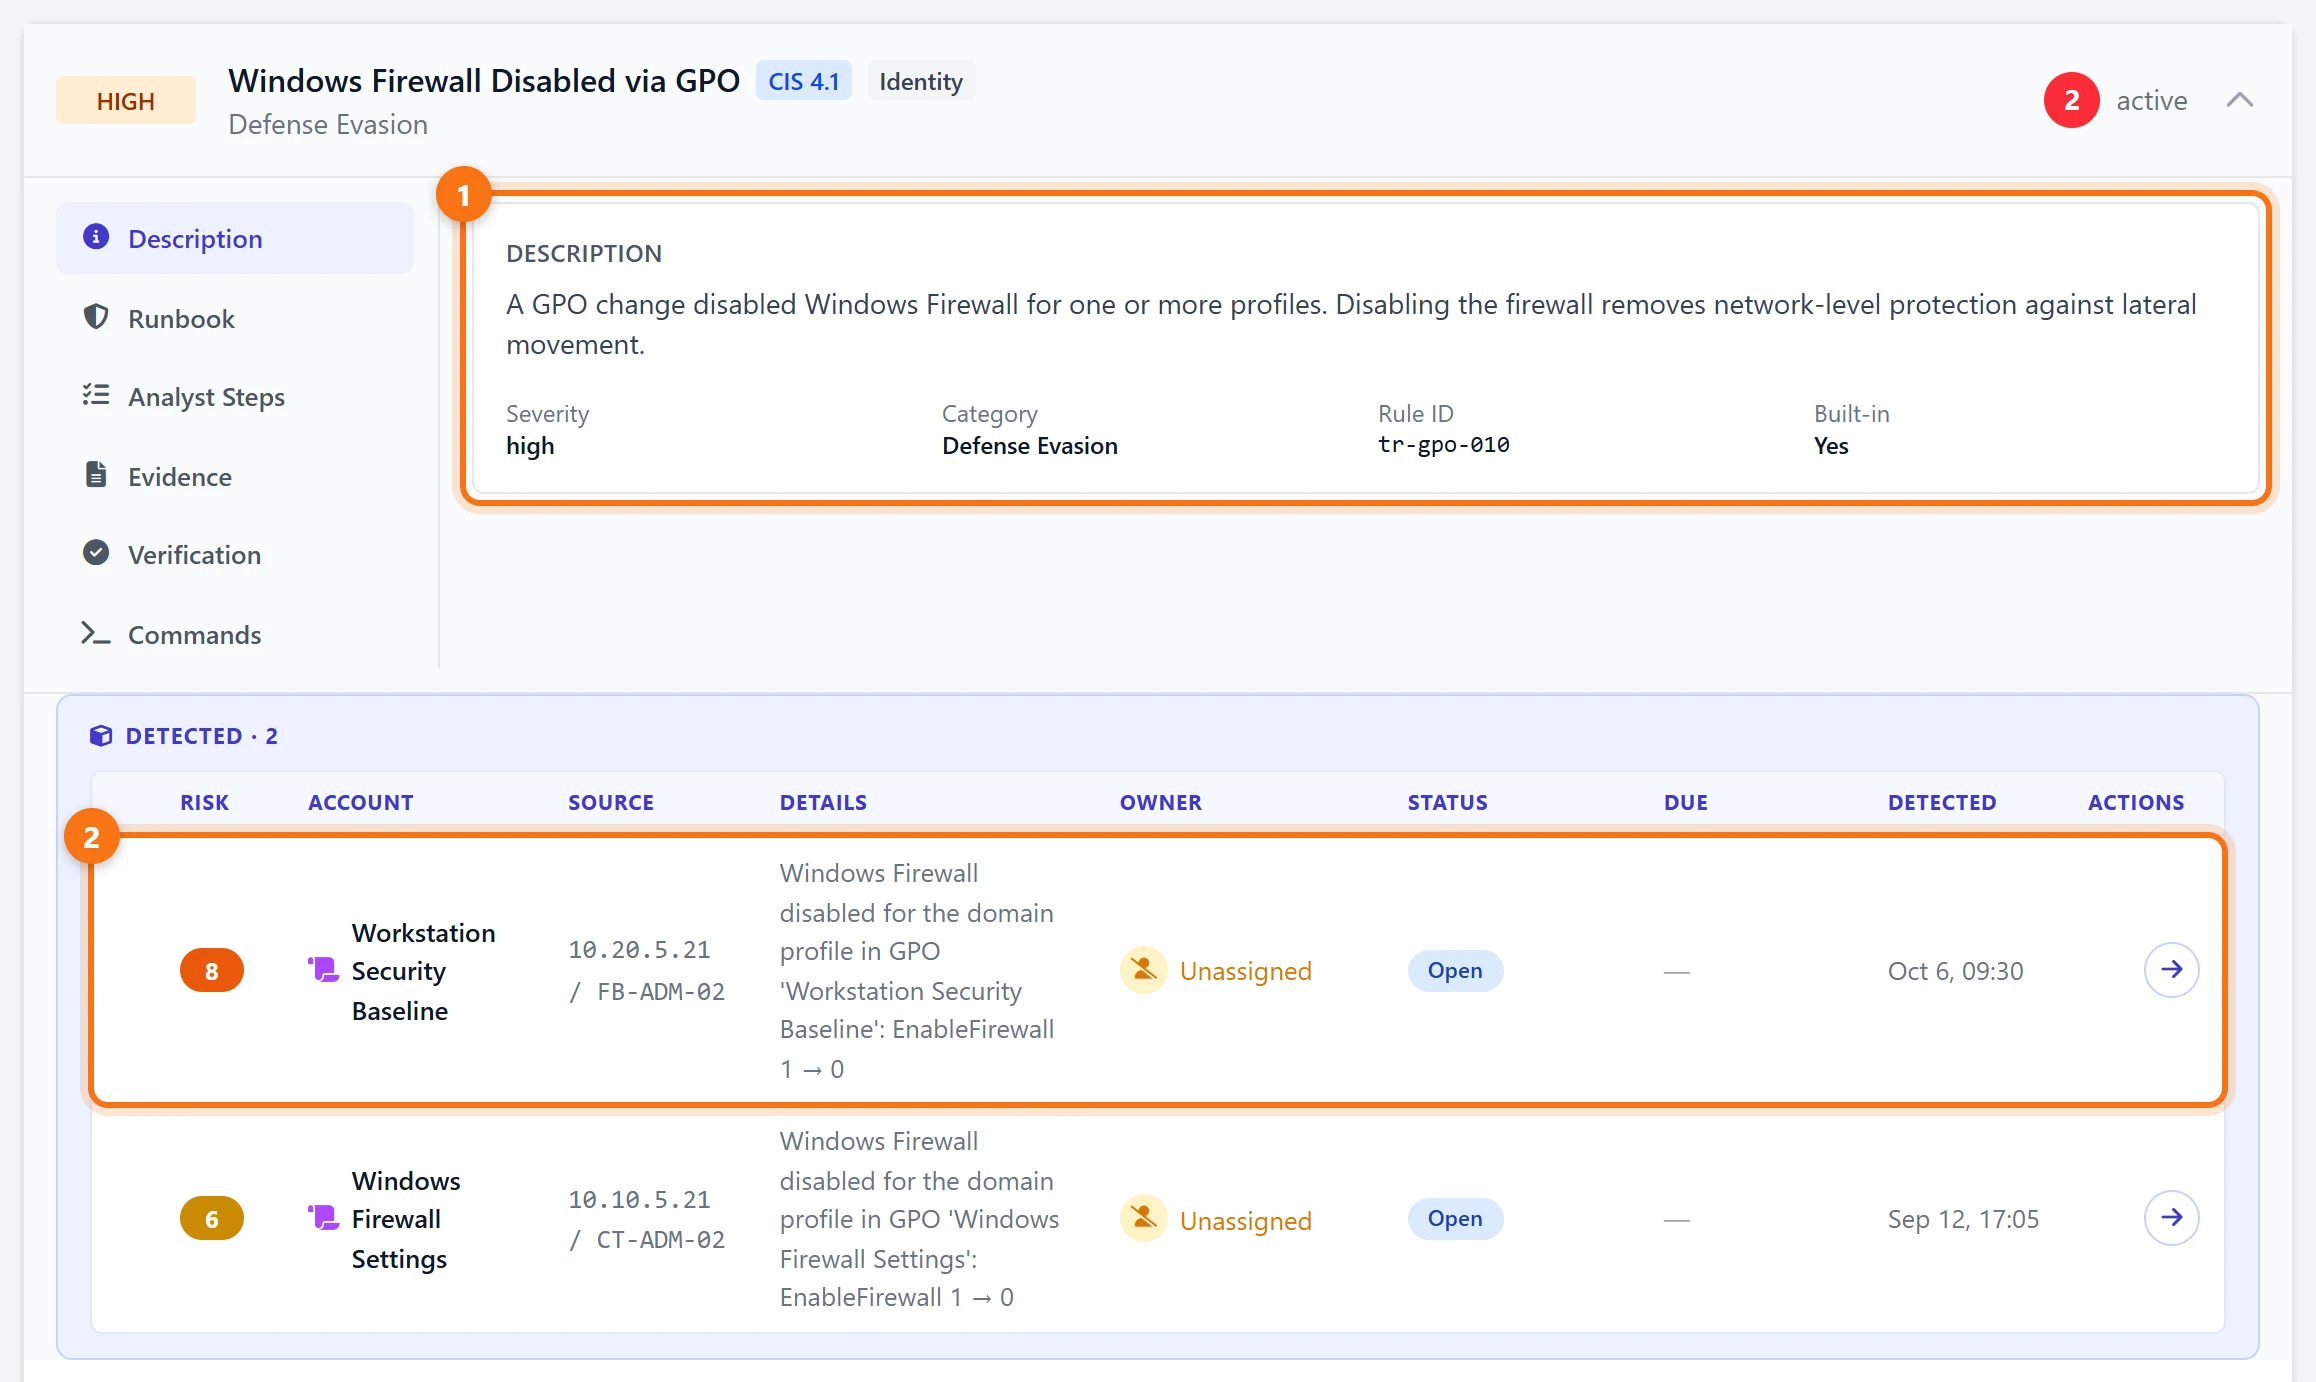The width and height of the screenshot is (2316, 1382).
Task: Click the Windows Firewall Settings account name
Action: [x=406, y=1219]
